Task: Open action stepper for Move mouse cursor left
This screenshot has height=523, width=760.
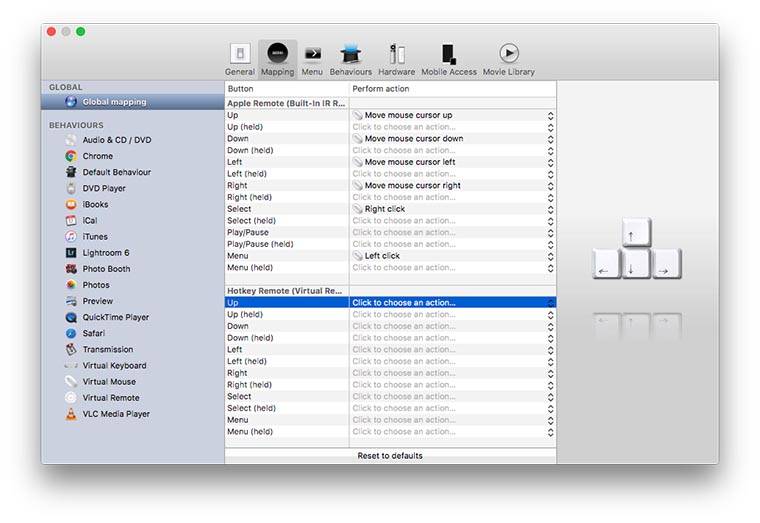Action: tap(551, 162)
